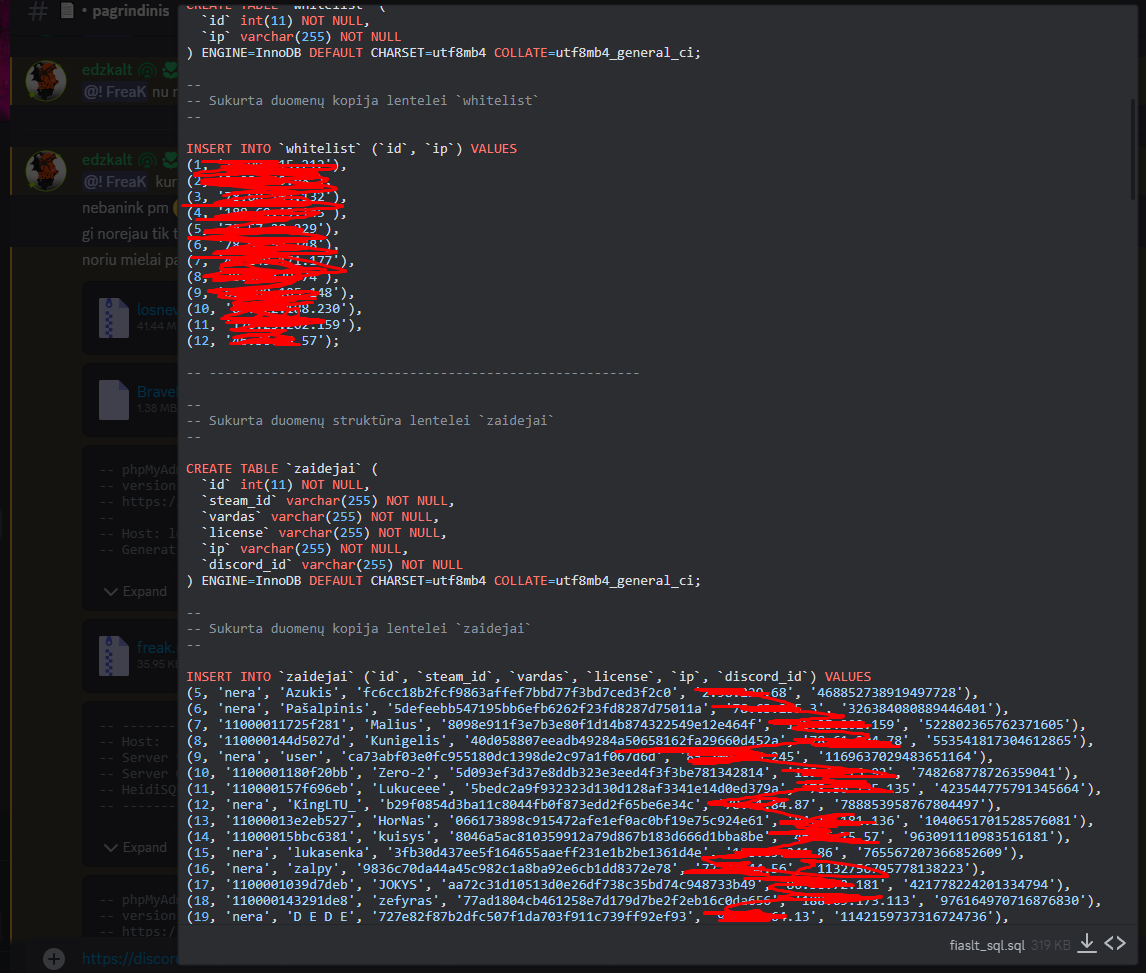Click the document icon before pagrindinis
This screenshot has width=1146, height=973.
click(x=67, y=12)
